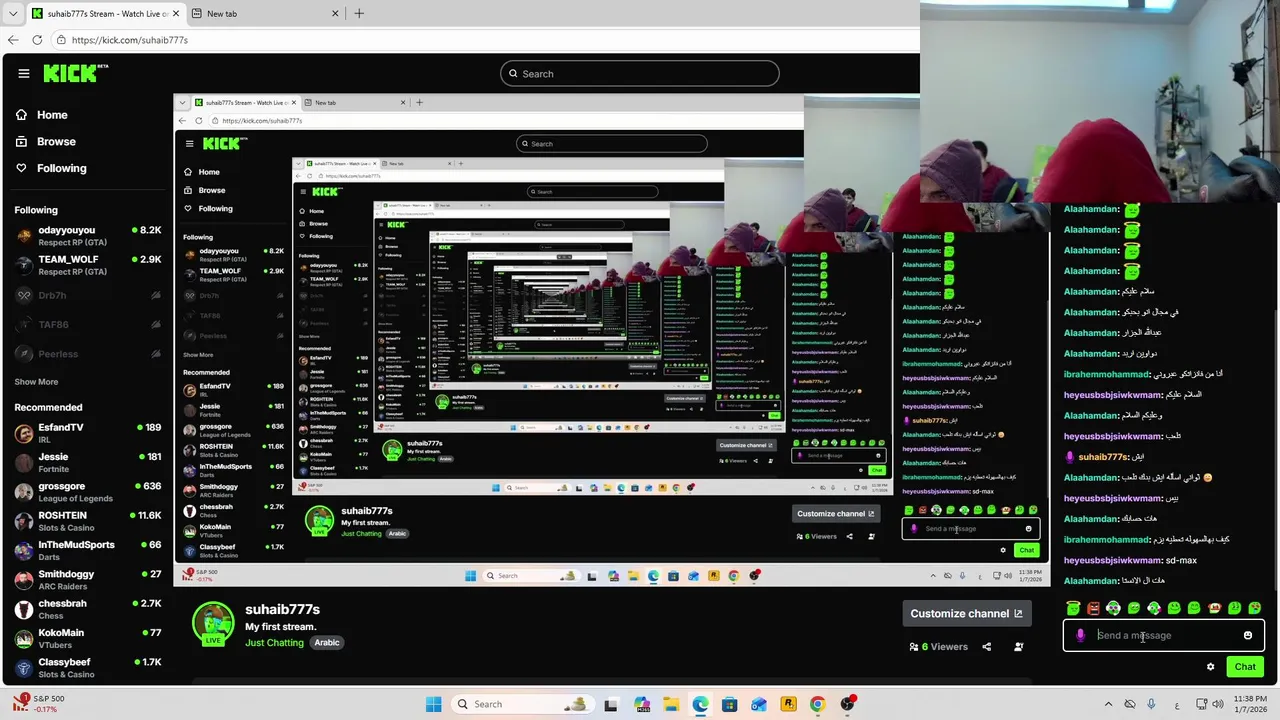The image size is (1280, 720).
Task: Open File Explorer from taskbar
Action: pyautogui.click(x=671, y=704)
